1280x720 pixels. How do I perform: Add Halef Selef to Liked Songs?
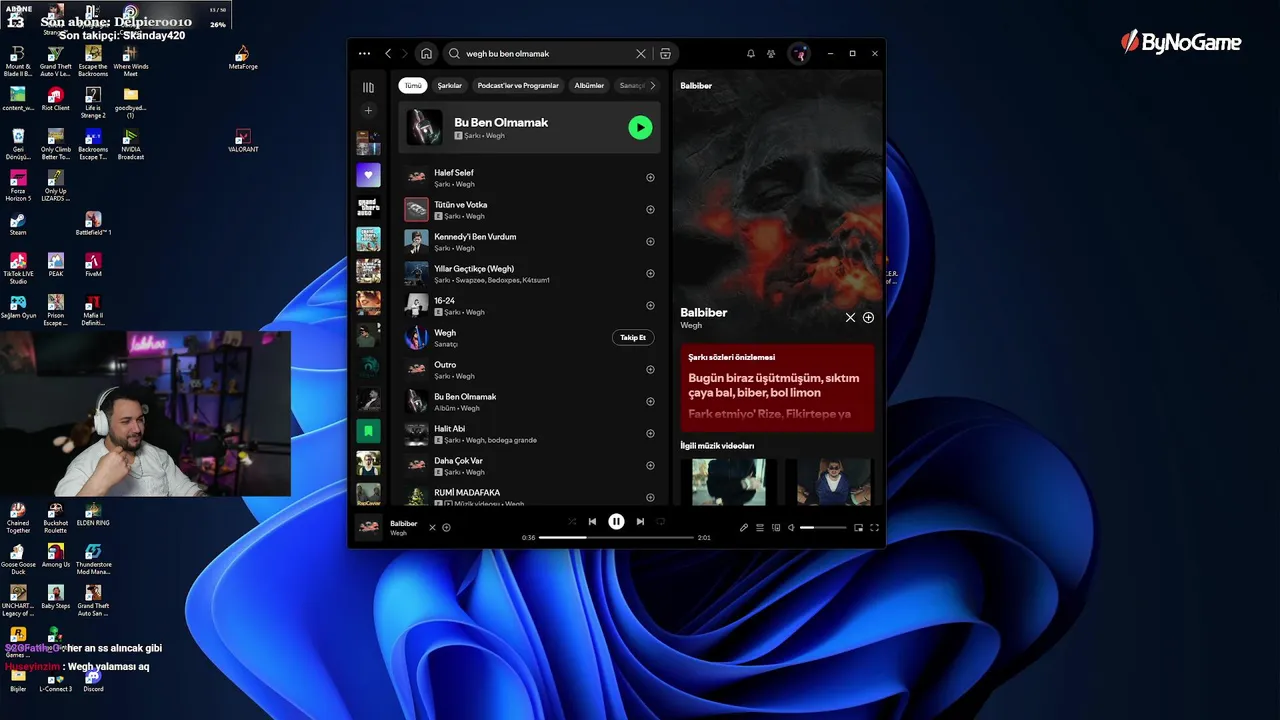[x=650, y=178]
